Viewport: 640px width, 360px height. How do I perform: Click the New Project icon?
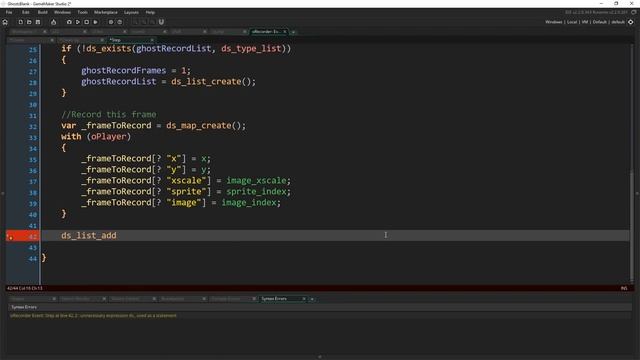pos(20,22)
